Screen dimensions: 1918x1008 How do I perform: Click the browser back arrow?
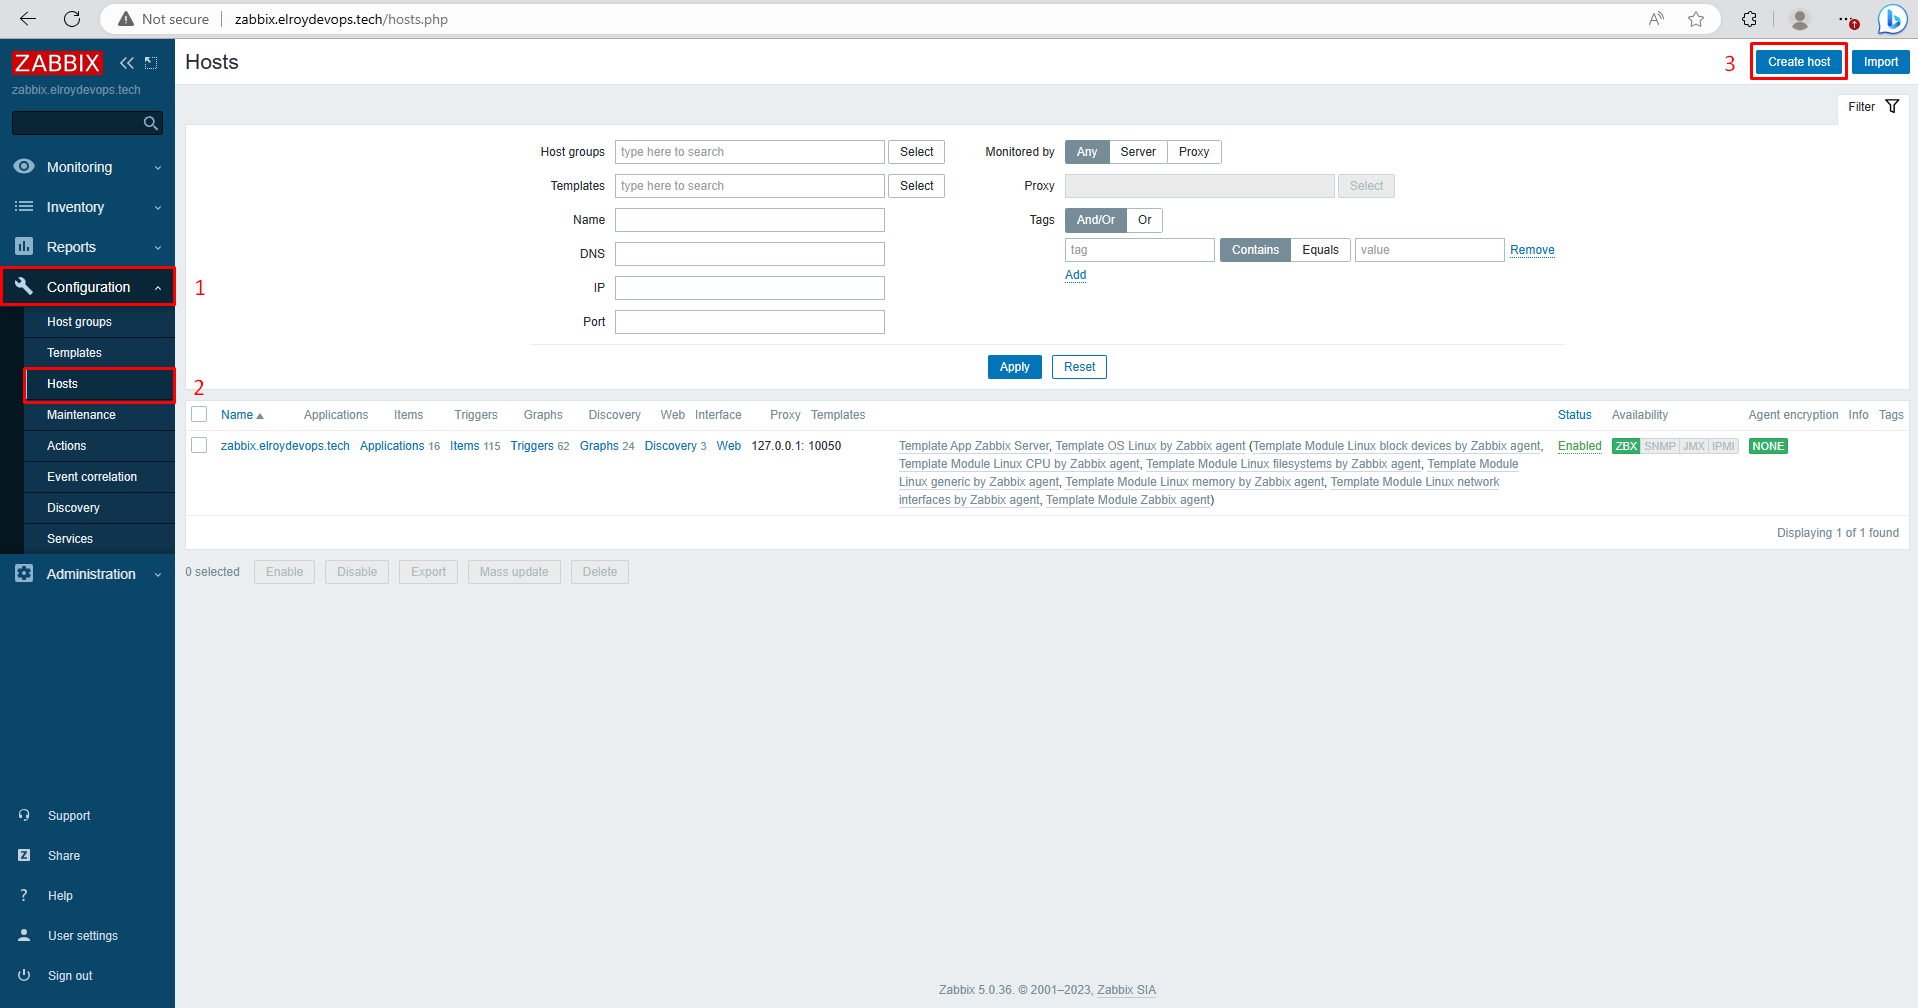(x=28, y=19)
